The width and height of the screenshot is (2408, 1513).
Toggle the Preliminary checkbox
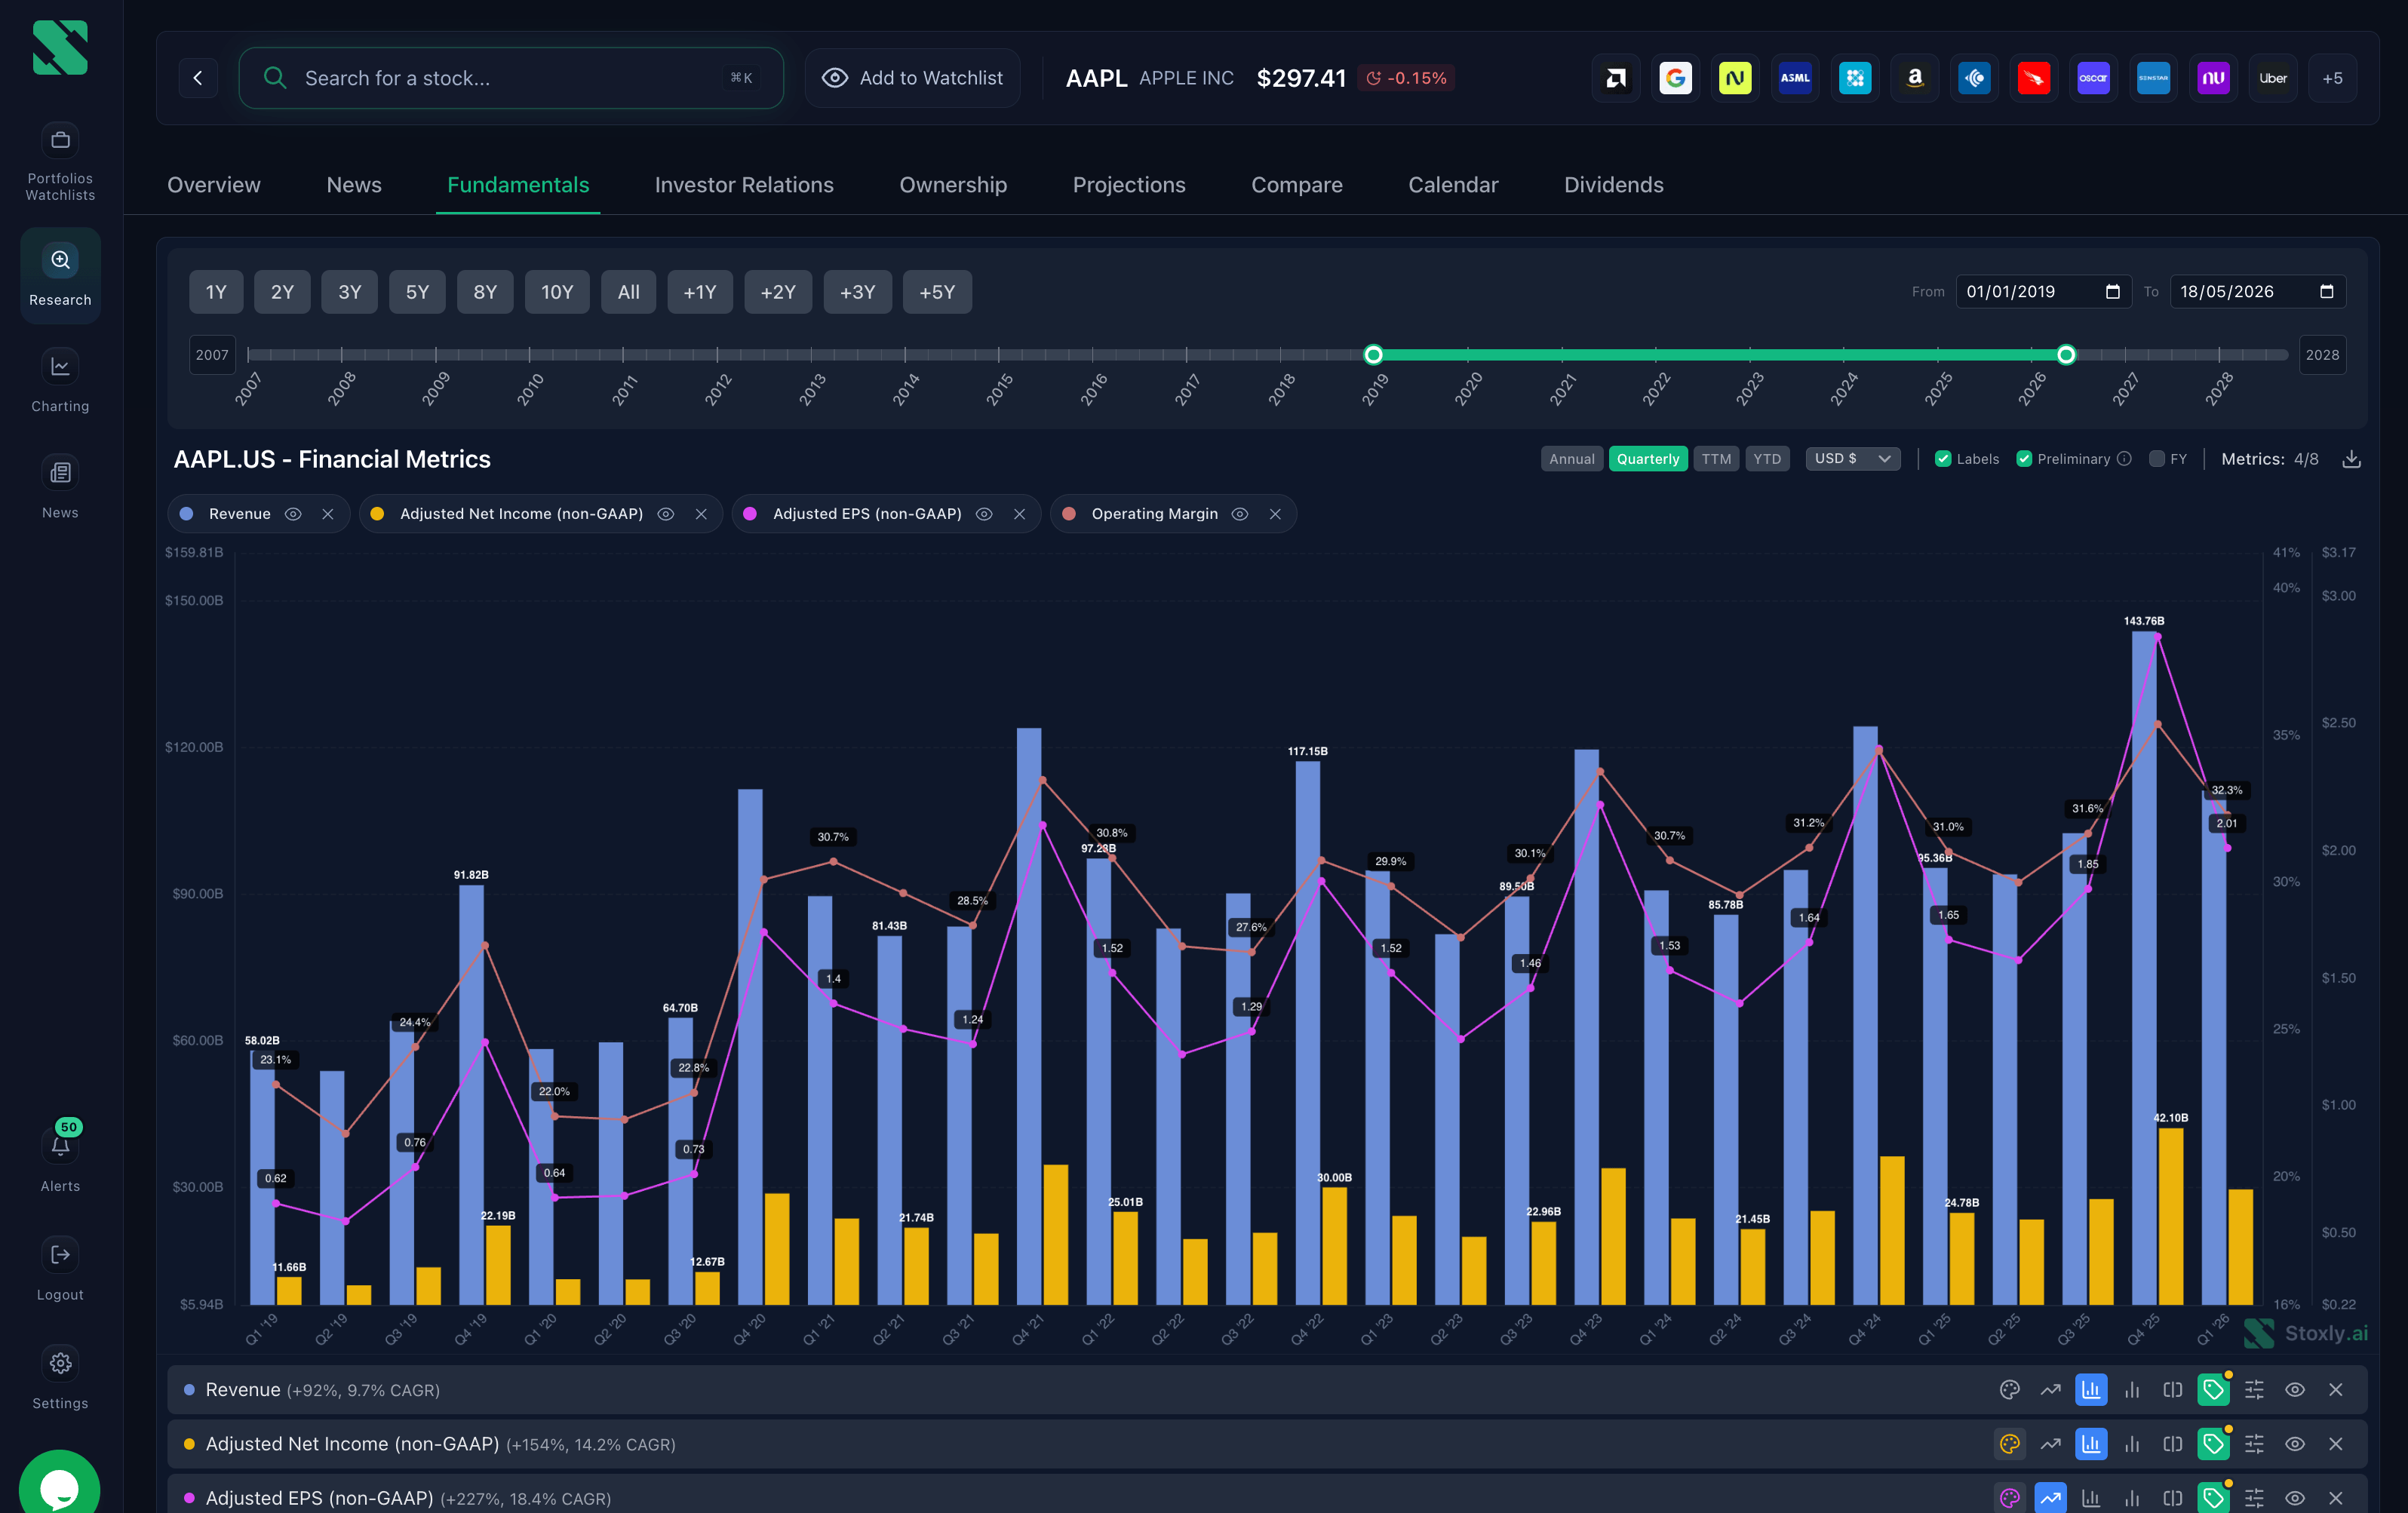click(x=2024, y=459)
